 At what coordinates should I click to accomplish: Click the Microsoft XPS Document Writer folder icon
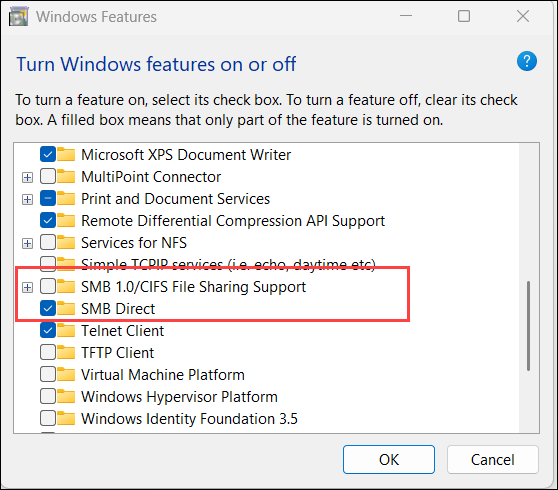(x=66, y=154)
